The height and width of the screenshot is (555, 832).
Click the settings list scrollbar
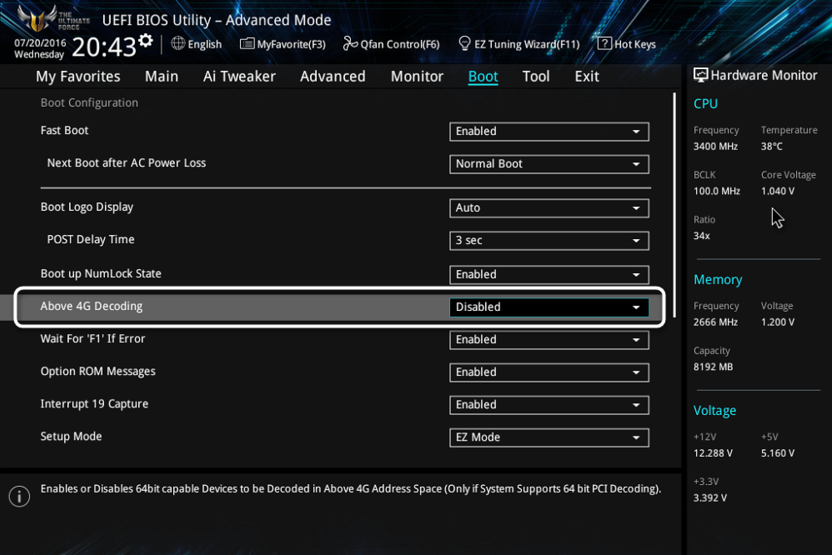pyautogui.click(x=674, y=205)
